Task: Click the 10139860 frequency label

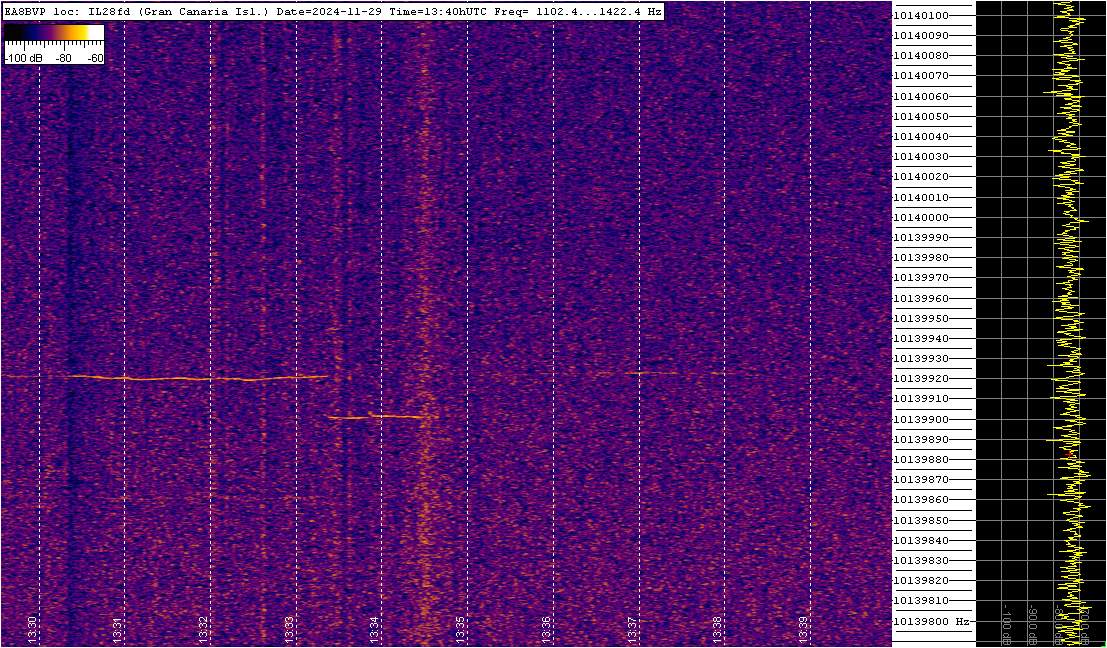Action: [x=921, y=500]
